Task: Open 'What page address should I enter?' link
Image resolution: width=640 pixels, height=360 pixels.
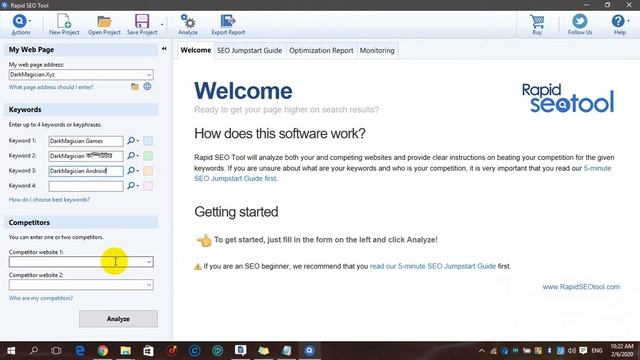Action: point(51,87)
